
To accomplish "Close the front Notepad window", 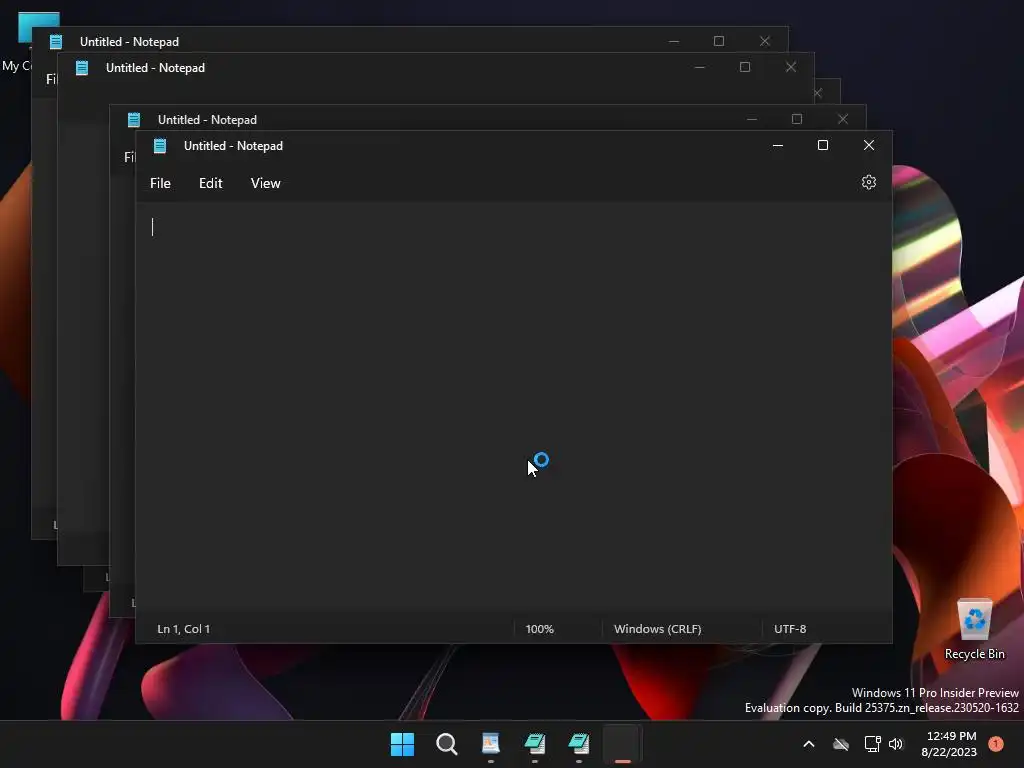I will point(869,146).
